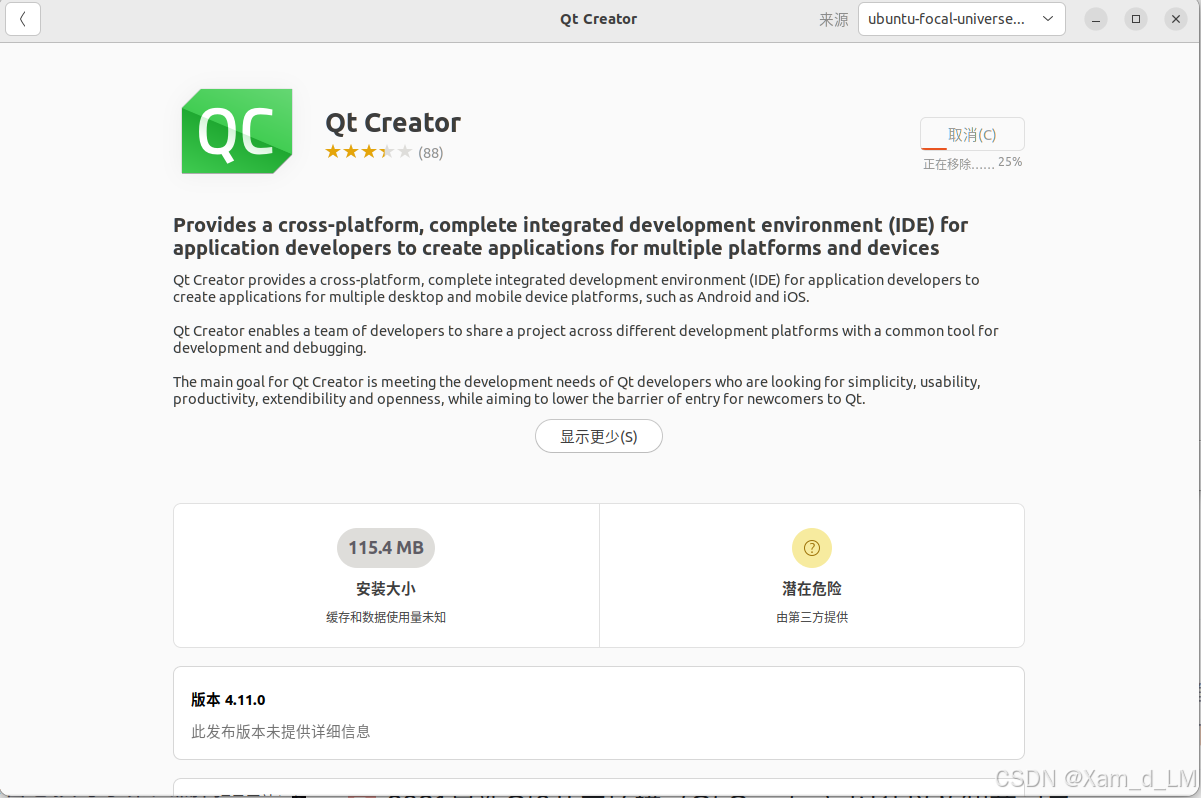Screen dimensions: 1201x798
Task: Click the 由第三方提供 caption
Action: (x=812, y=618)
